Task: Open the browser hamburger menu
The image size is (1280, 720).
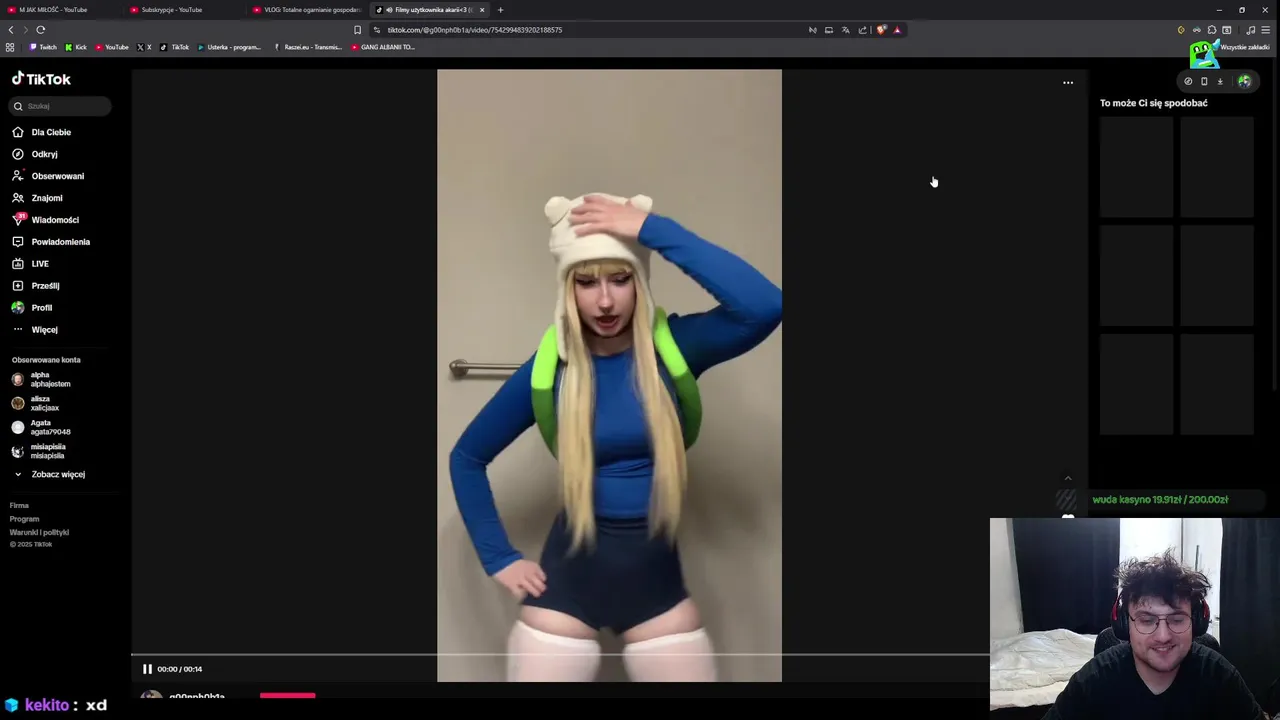Action: click(x=1265, y=30)
